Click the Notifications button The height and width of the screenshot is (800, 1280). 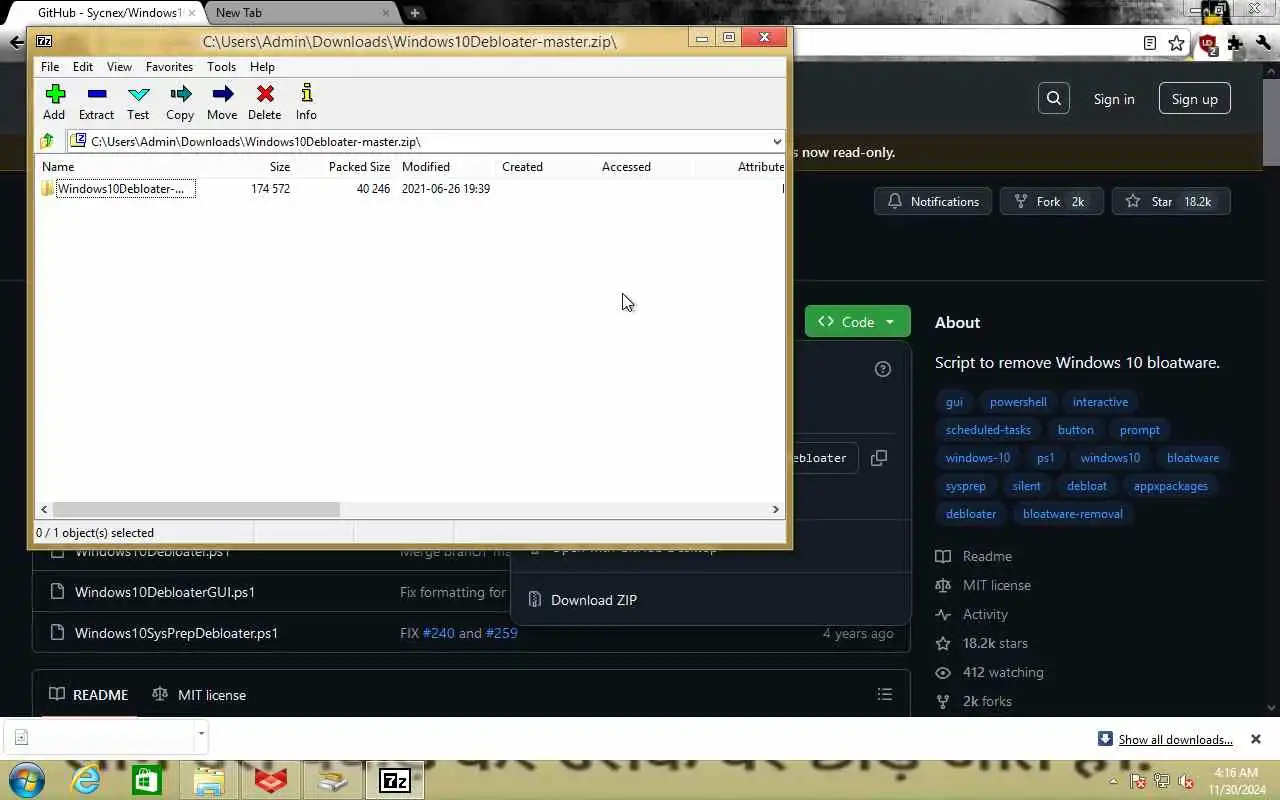(x=933, y=201)
